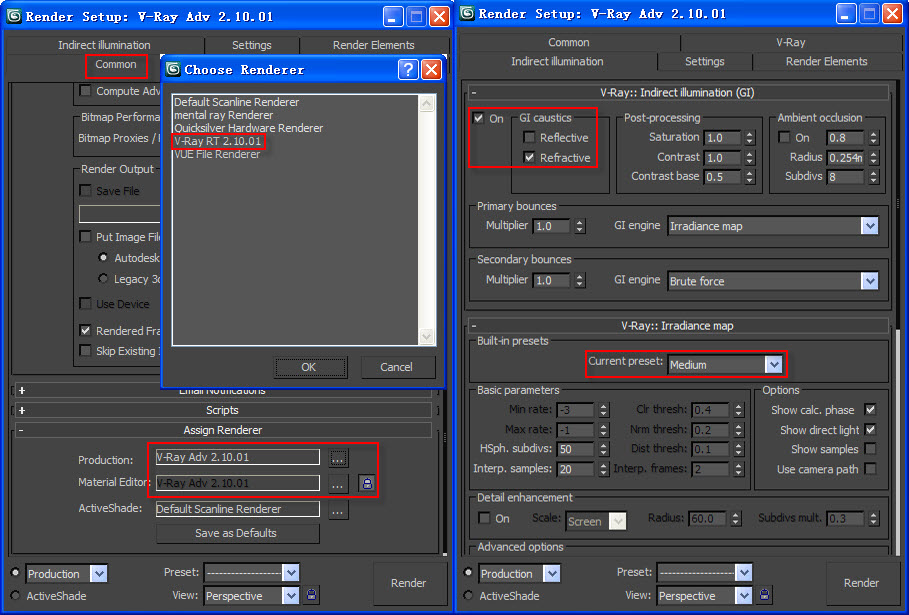This screenshot has width=909, height=615.
Task: Toggle Reflective GI caustics
Action: pyautogui.click(x=529, y=137)
